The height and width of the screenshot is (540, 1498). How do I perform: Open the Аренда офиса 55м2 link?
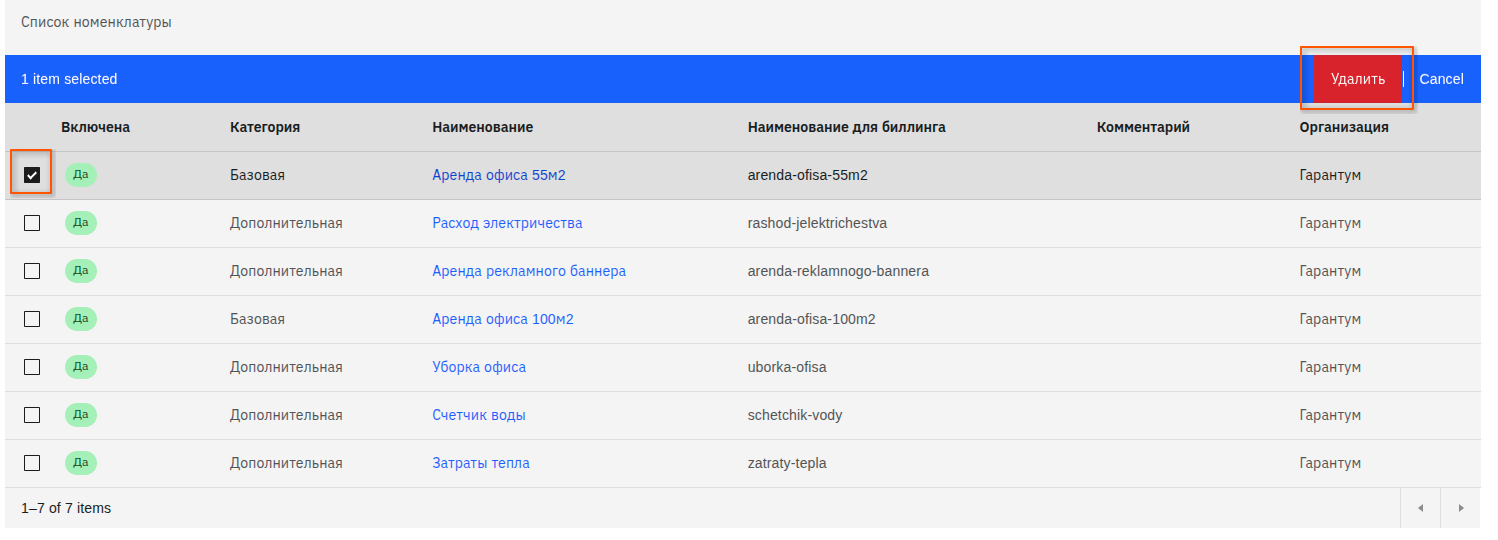pos(499,175)
